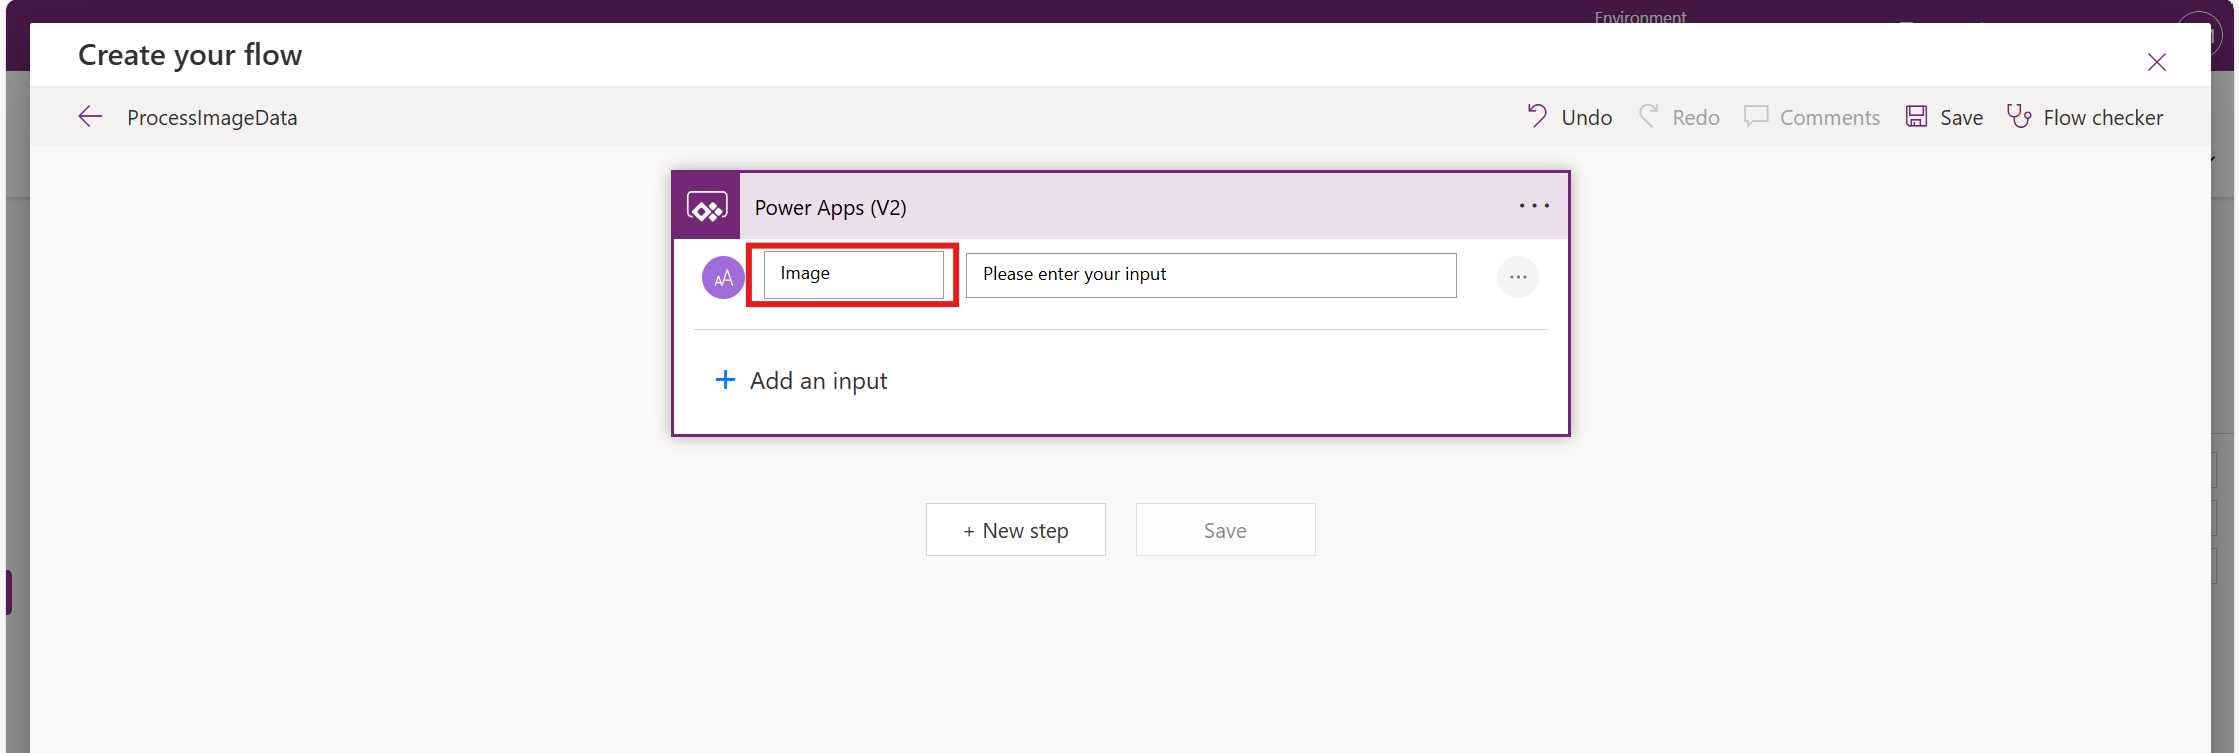This screenshot has height=753, width=2239.
Task: Open the Power Apps (V2) trigger ellipsis menu
Action: (1533, 206)
